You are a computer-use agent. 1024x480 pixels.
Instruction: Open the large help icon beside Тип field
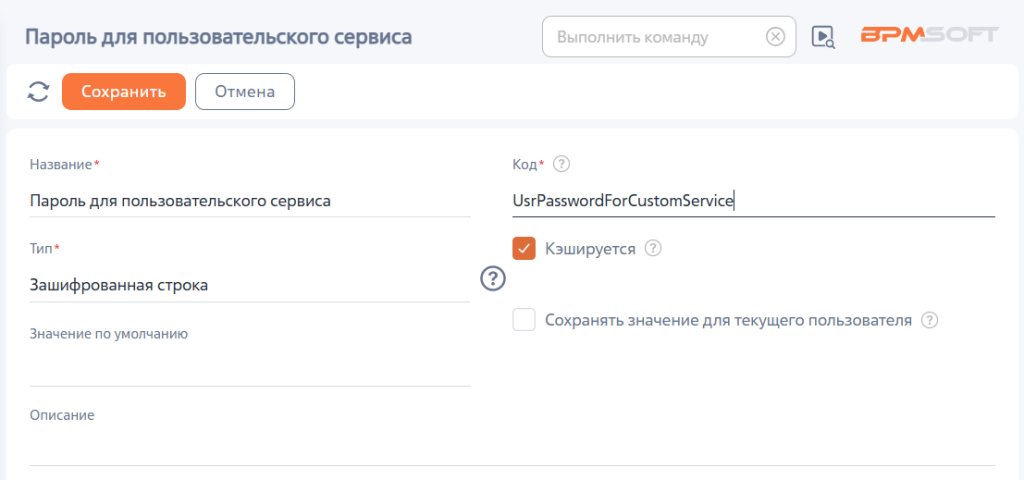coord(493,279)
